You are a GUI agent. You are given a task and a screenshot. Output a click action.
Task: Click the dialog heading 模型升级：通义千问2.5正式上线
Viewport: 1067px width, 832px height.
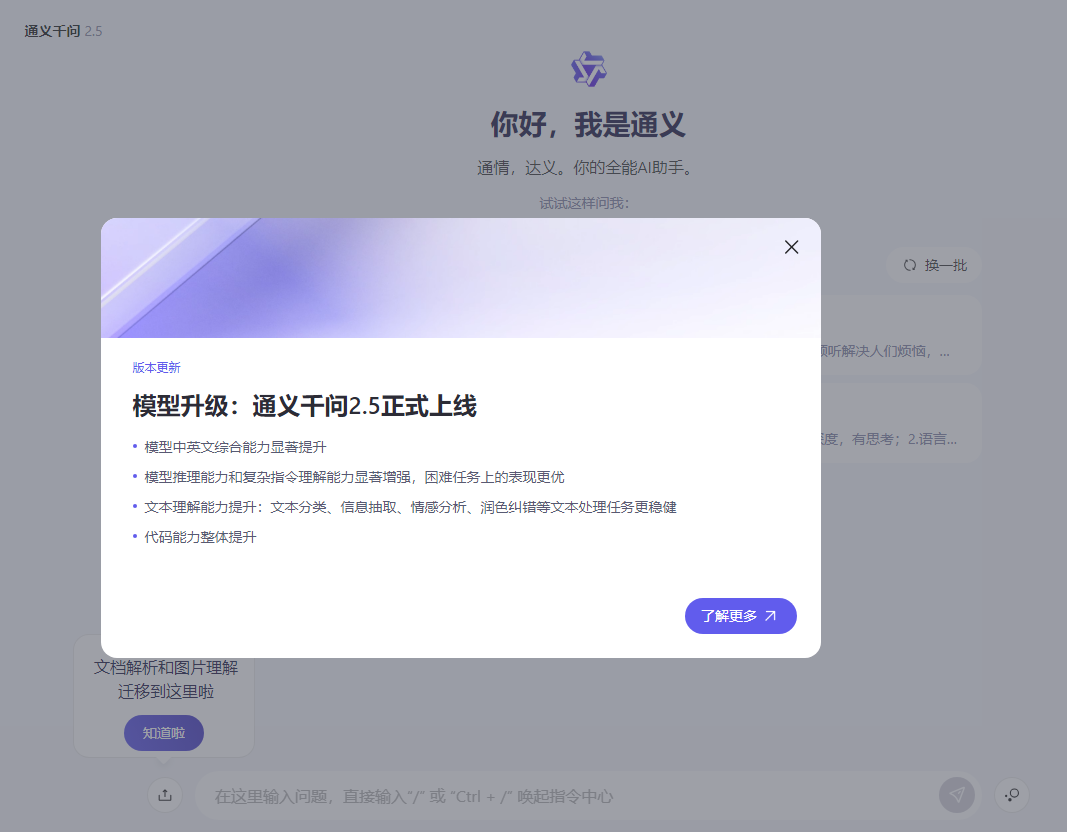tap(304, 406)
